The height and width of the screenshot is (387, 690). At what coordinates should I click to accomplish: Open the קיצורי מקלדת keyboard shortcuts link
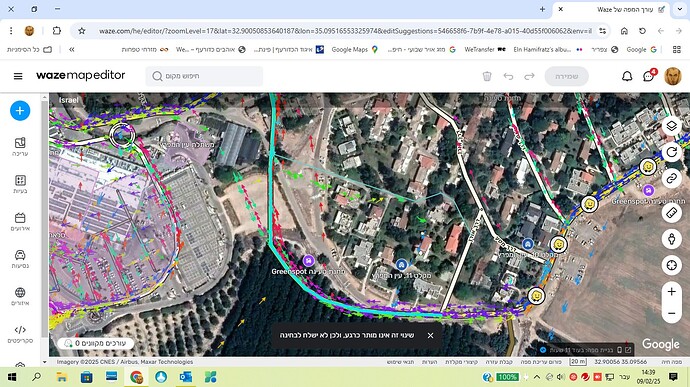tap(461, 361)
